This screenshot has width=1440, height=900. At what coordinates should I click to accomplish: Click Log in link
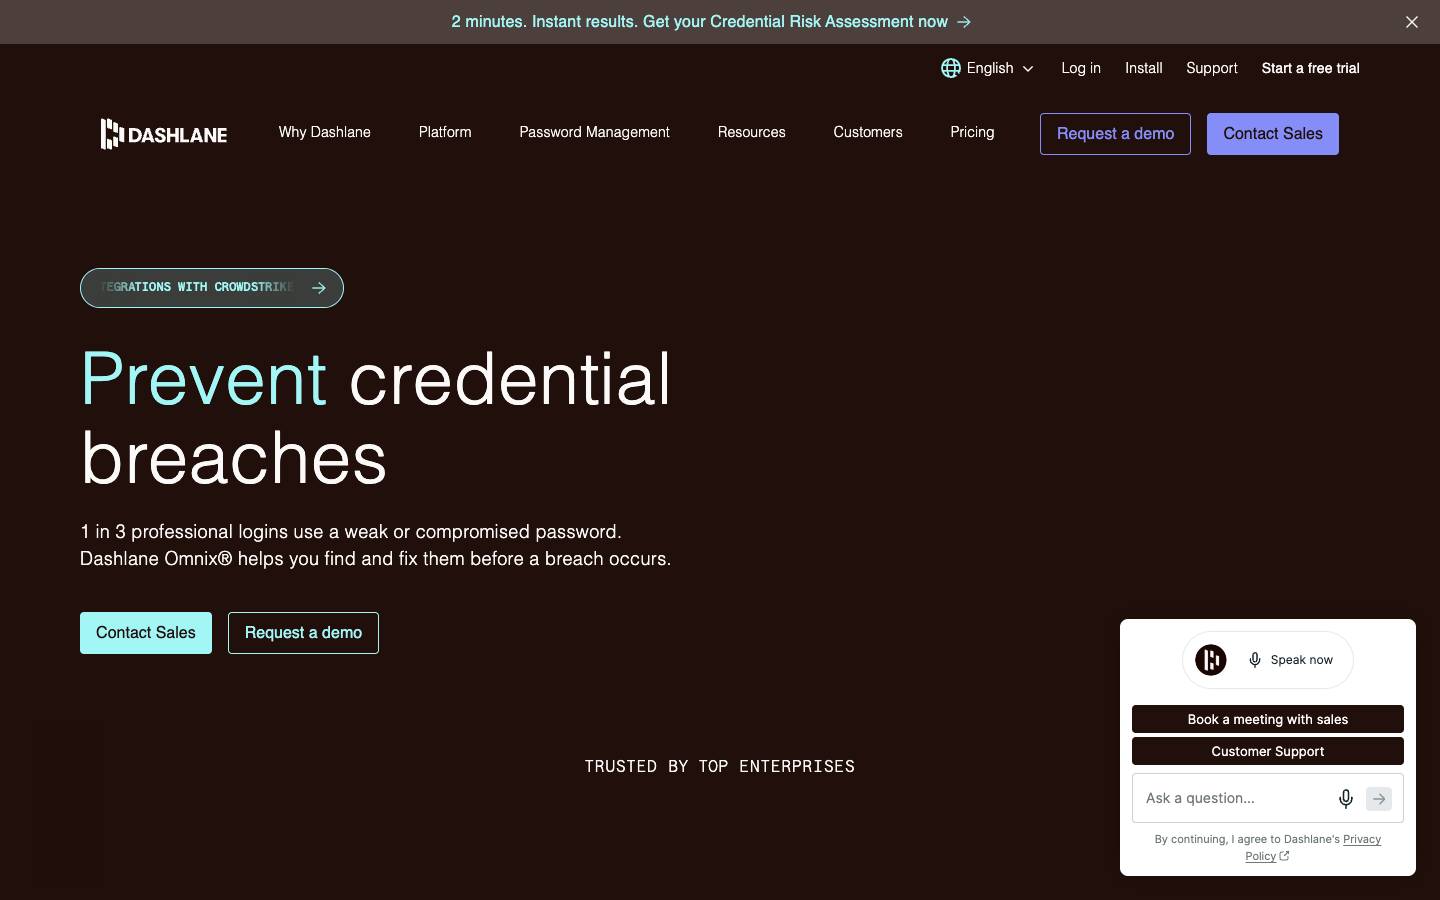point(1081,68)
